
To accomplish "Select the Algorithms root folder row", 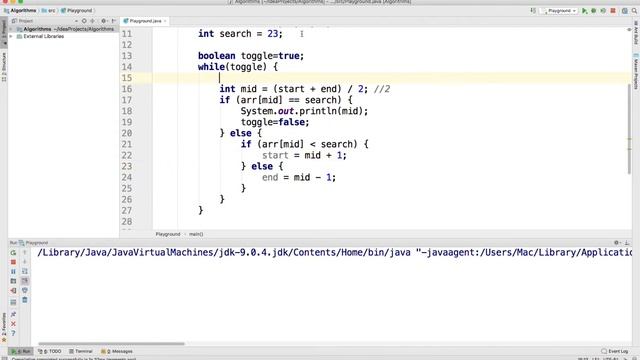I will pos(63,29).
